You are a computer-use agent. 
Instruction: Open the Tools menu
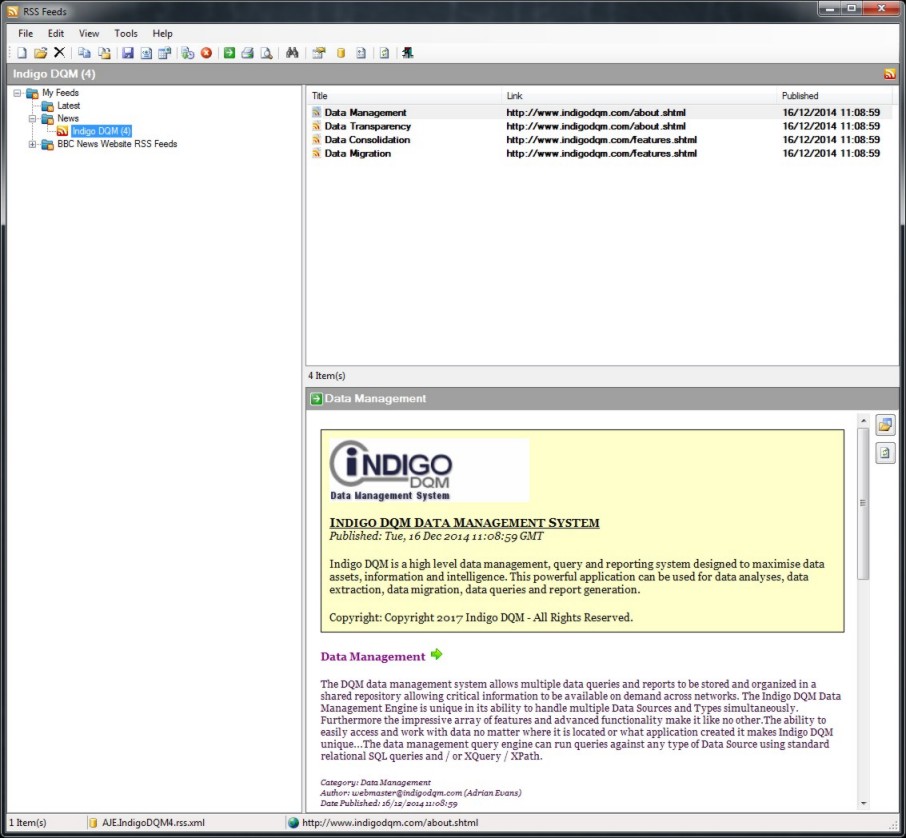(126, 33)
